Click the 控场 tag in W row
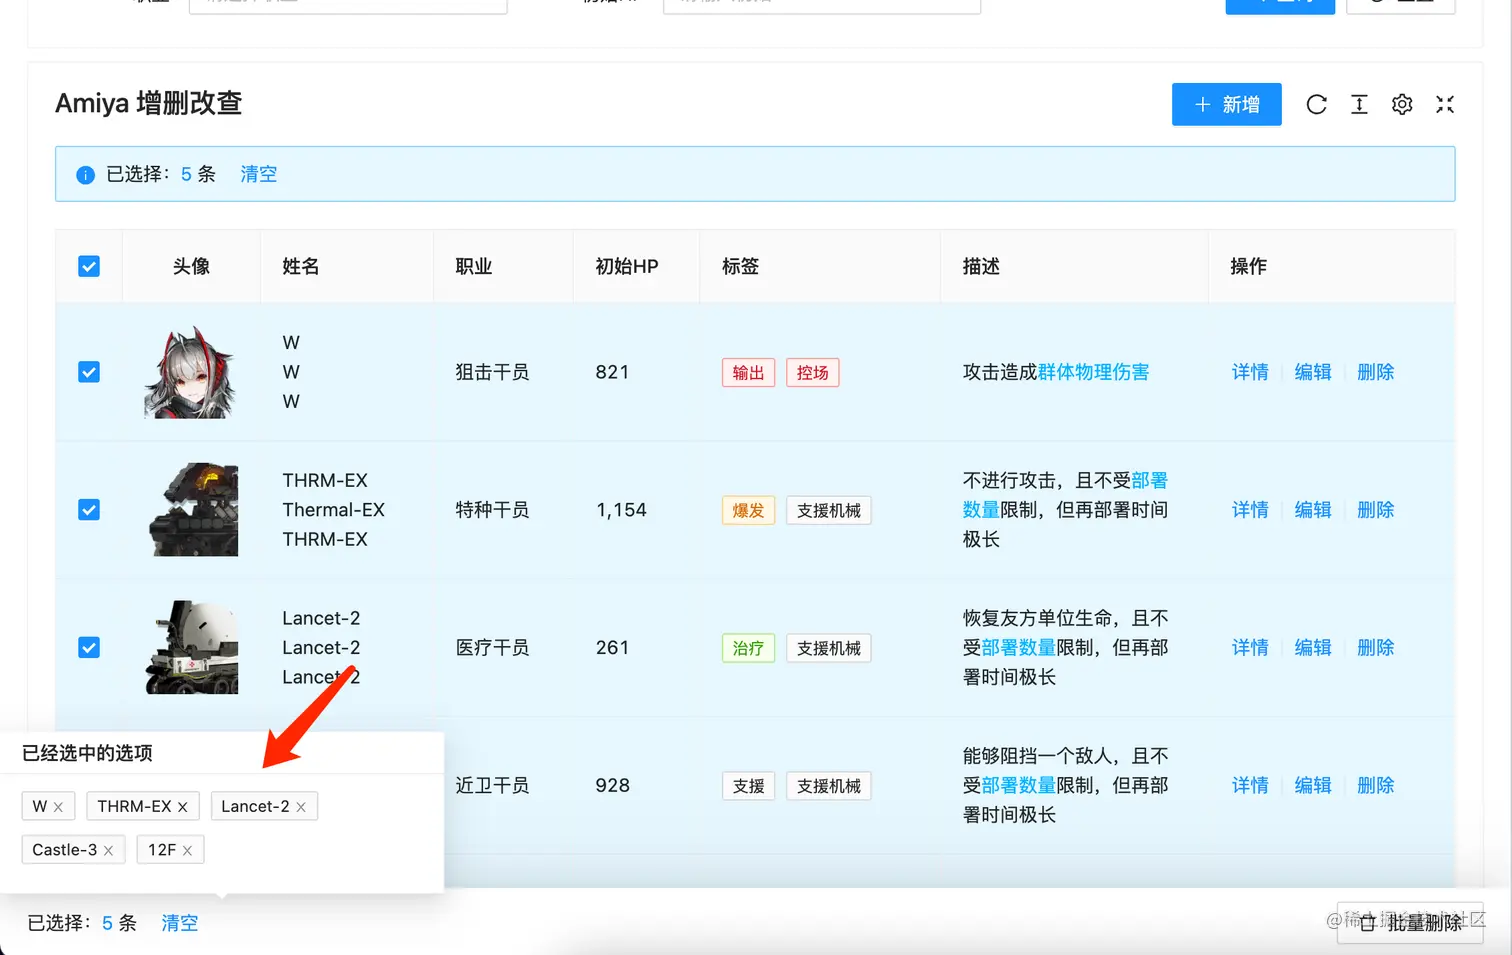The image size is (1512, 955). (812, 373)
